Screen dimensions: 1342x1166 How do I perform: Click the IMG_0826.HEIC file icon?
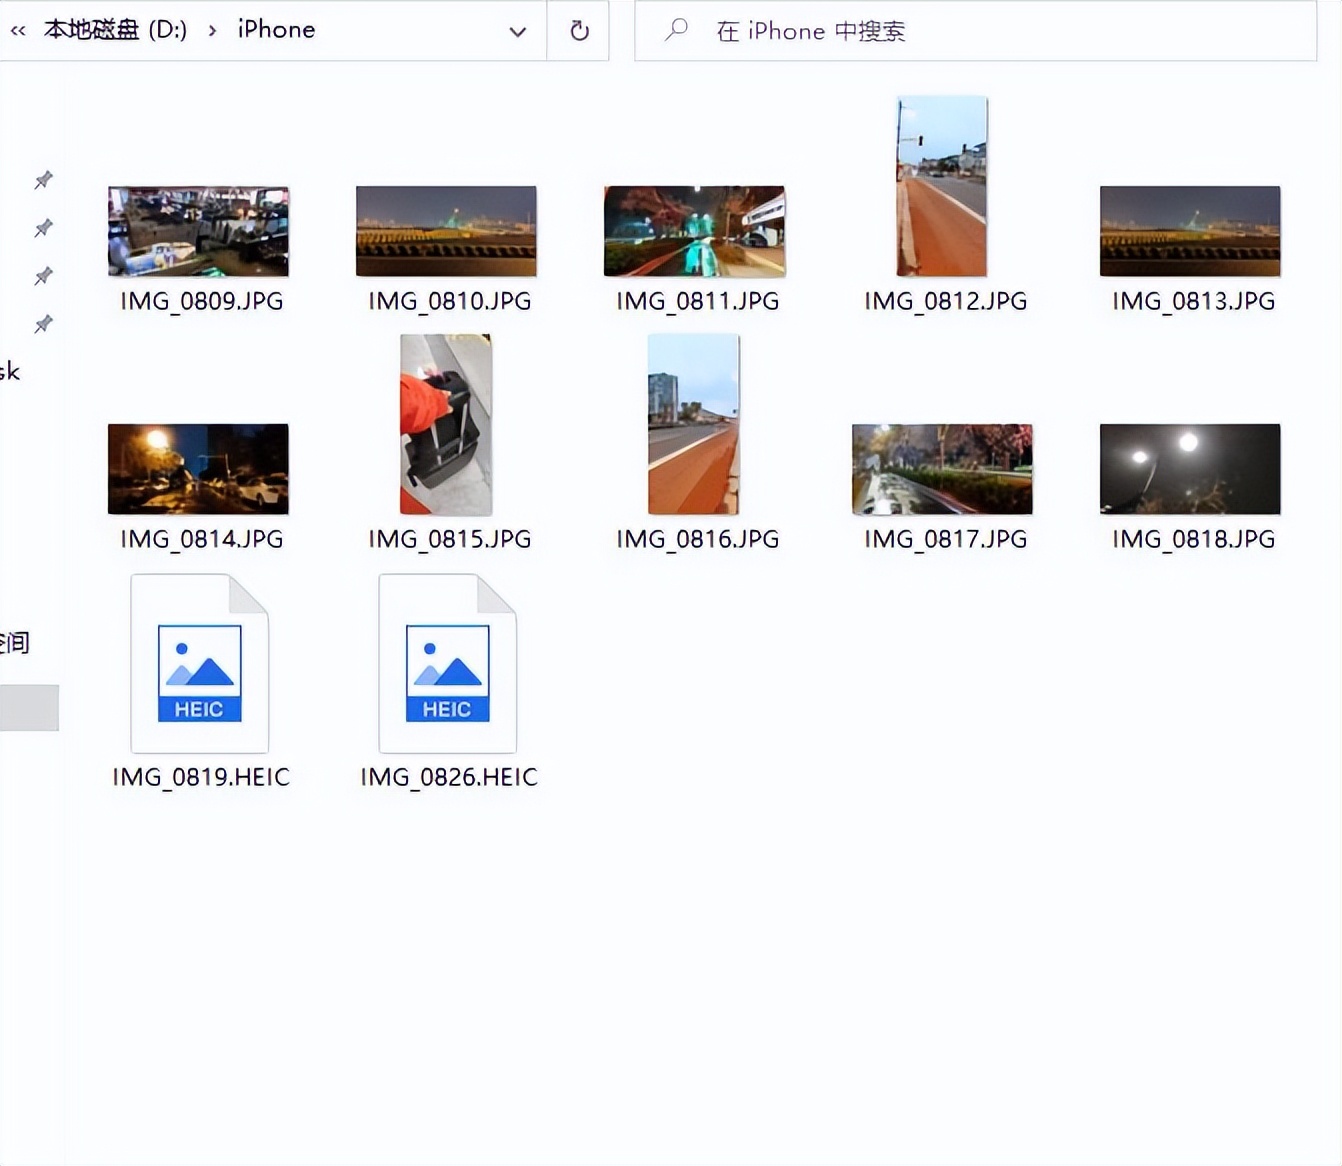[447, 662]
